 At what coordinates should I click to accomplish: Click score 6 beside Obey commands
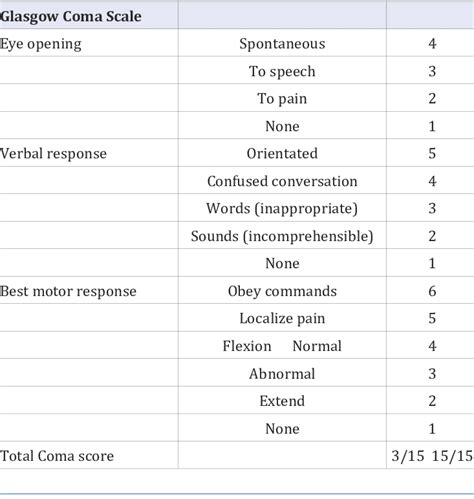tap(432, 291)
